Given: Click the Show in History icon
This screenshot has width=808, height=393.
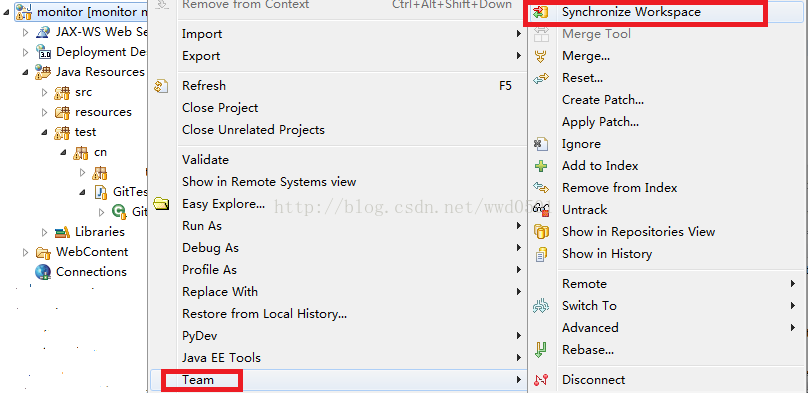Looking at the screenshot, I should point(541,254).
